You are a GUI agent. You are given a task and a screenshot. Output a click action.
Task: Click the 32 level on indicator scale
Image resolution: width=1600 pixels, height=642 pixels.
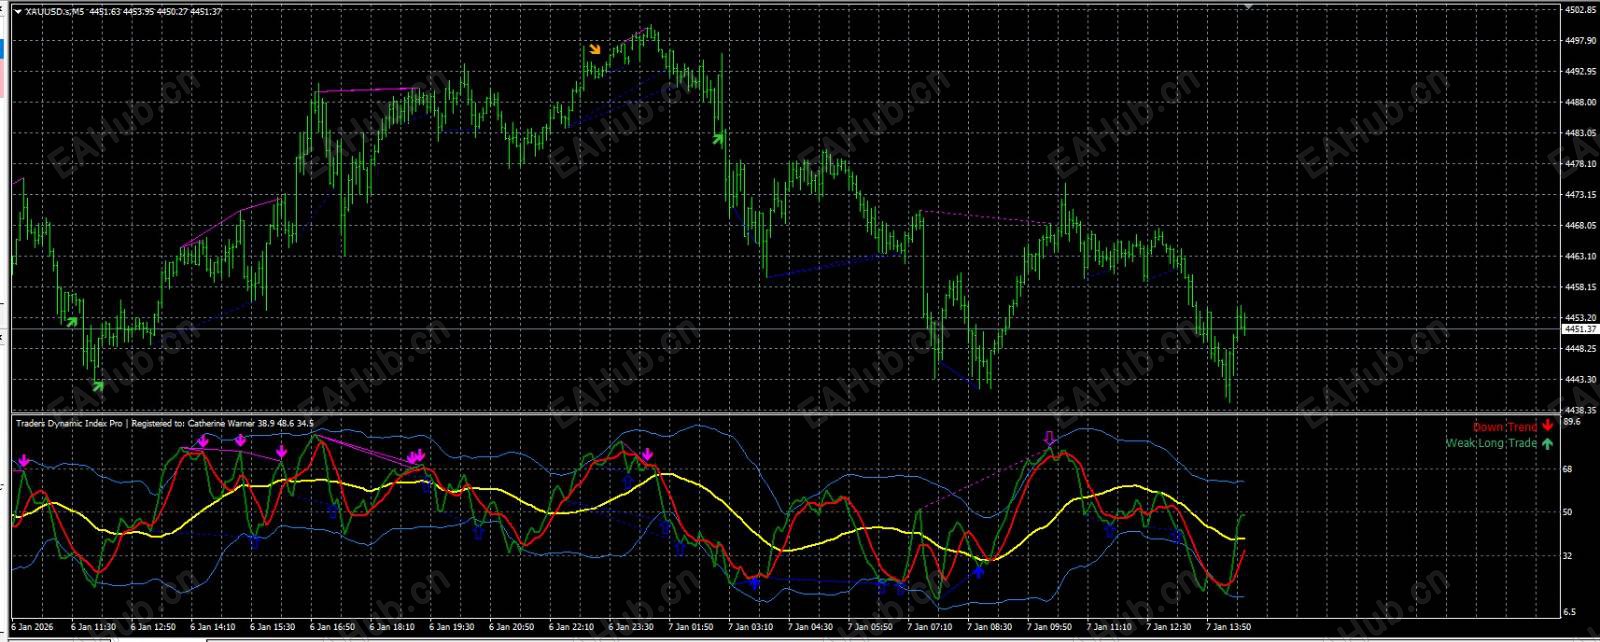pyautogui.click(x=1568, y=556)
